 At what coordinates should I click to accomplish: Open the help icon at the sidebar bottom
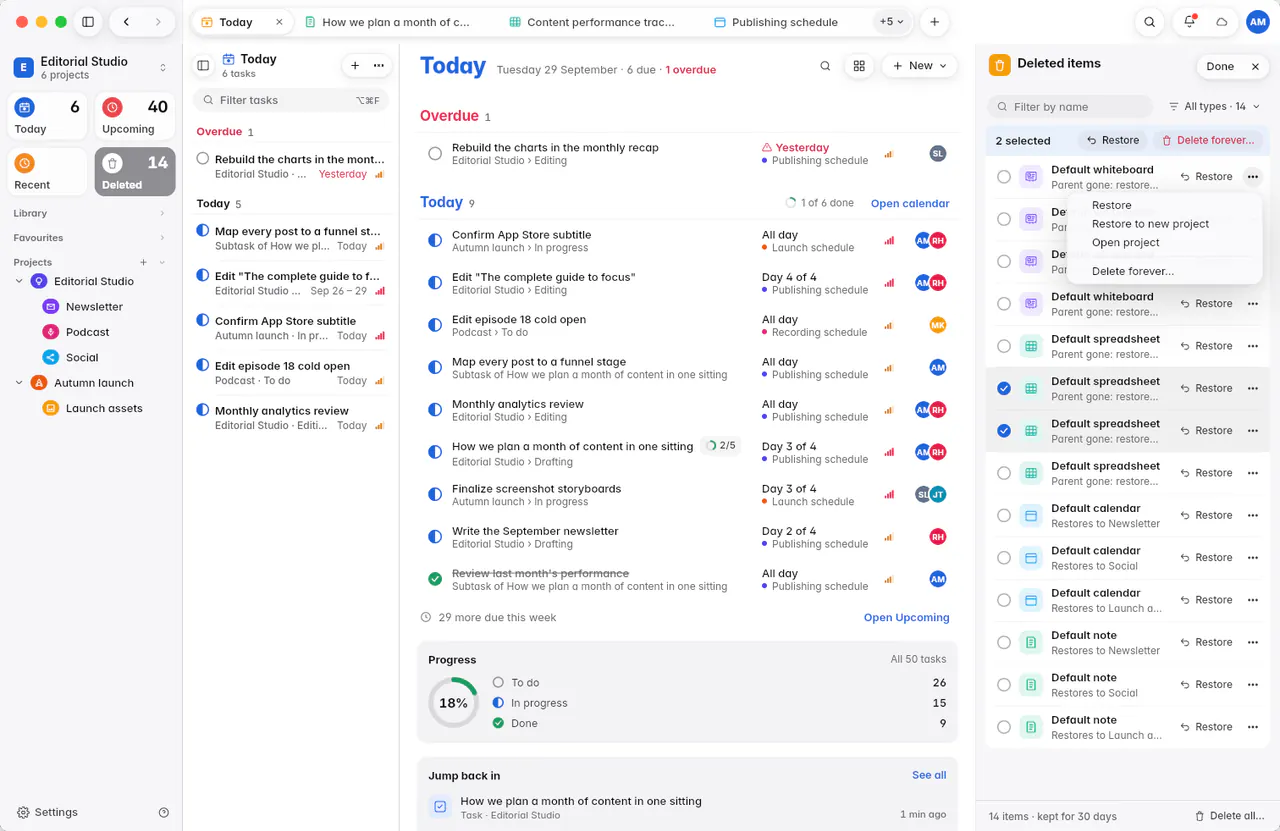click(164, 813)
